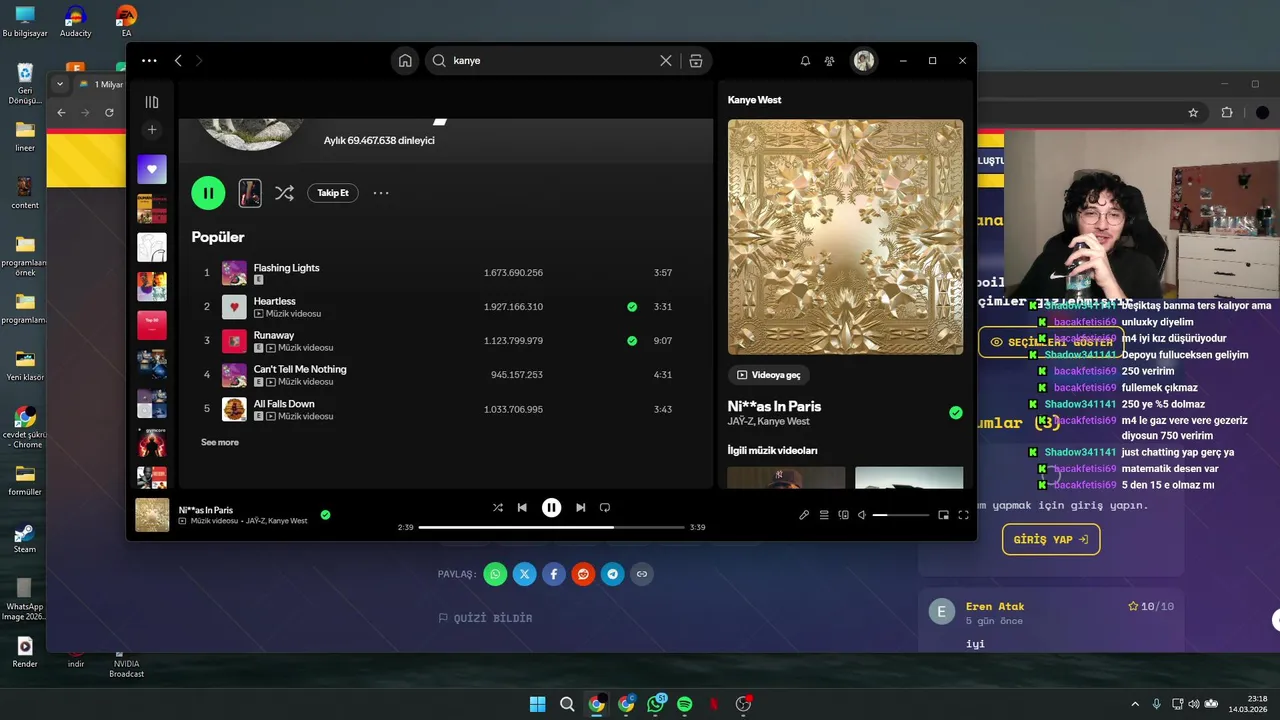The width and height of the screenshot is (1280, 720).
Task: Open Friend Activity icon
Action: (x=830, y=61)
